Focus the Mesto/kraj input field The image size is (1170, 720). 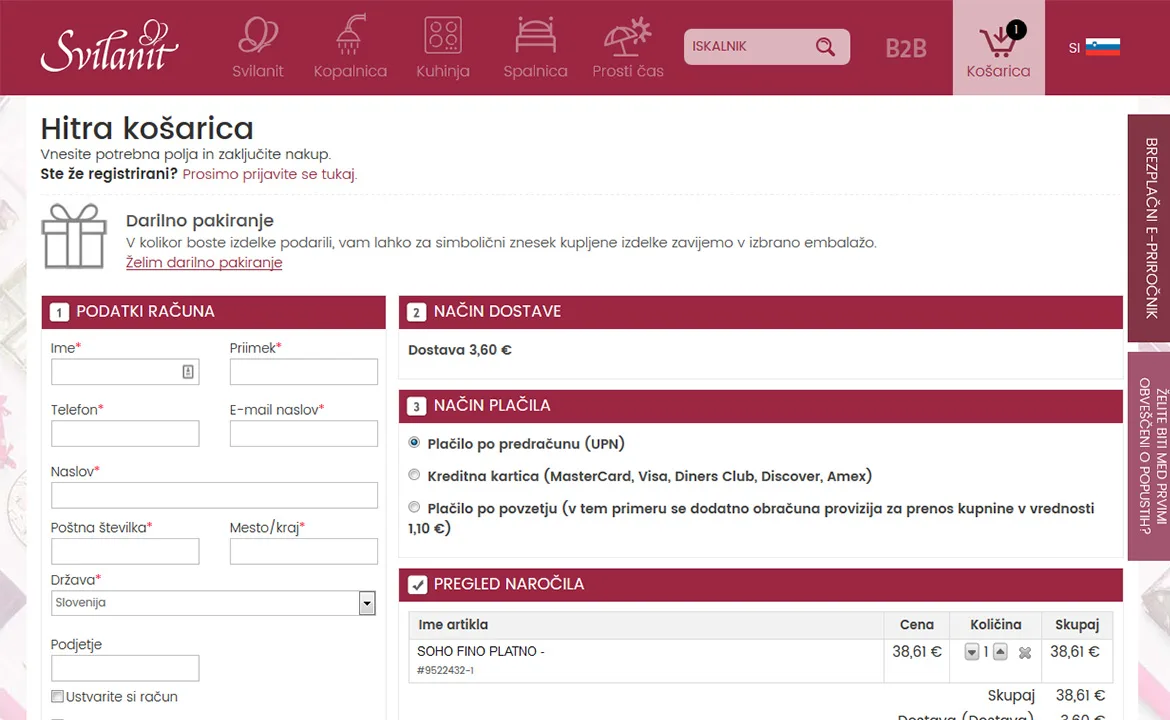click(304, 551)
